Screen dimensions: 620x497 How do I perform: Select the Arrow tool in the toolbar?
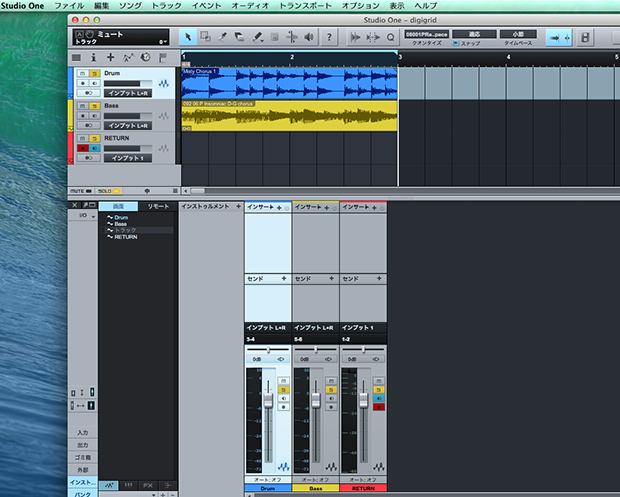[x=188, y=37]
